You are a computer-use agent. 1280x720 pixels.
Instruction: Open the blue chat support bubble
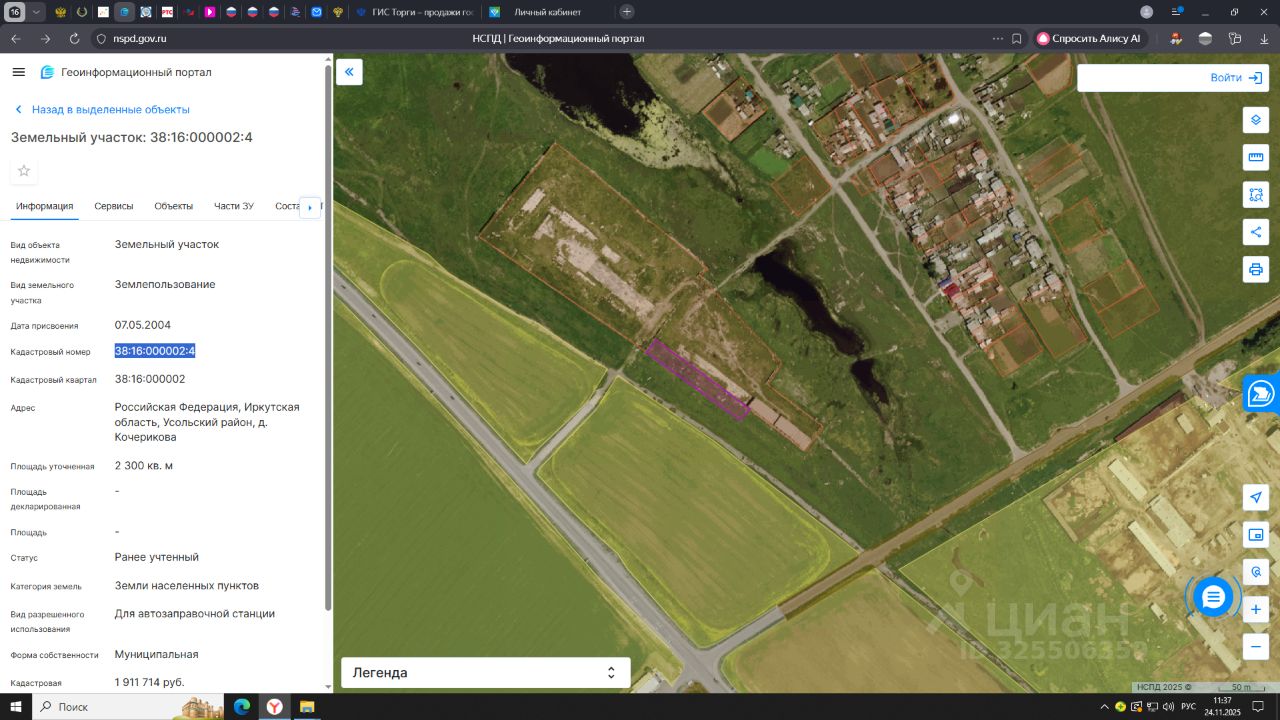(1213, 597)
